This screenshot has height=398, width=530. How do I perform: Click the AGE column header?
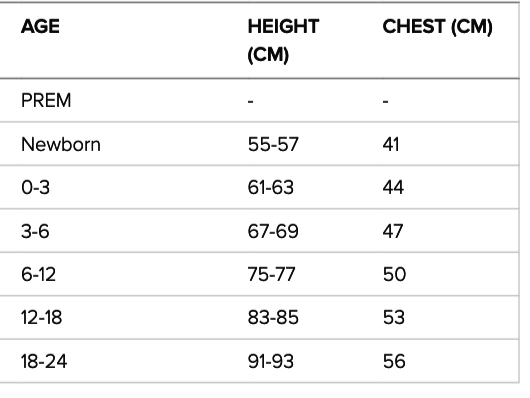[x=40, y=26]
